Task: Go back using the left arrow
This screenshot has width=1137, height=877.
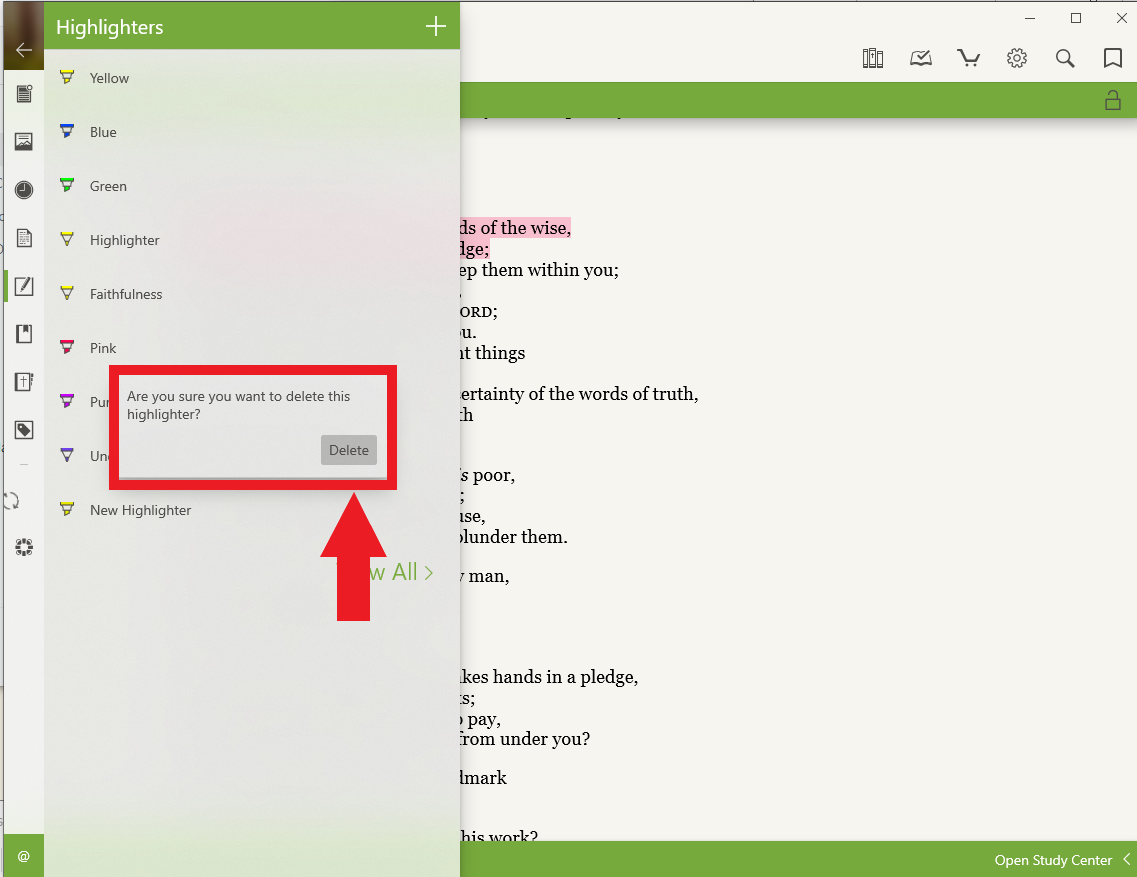Action: click(24, 50)
